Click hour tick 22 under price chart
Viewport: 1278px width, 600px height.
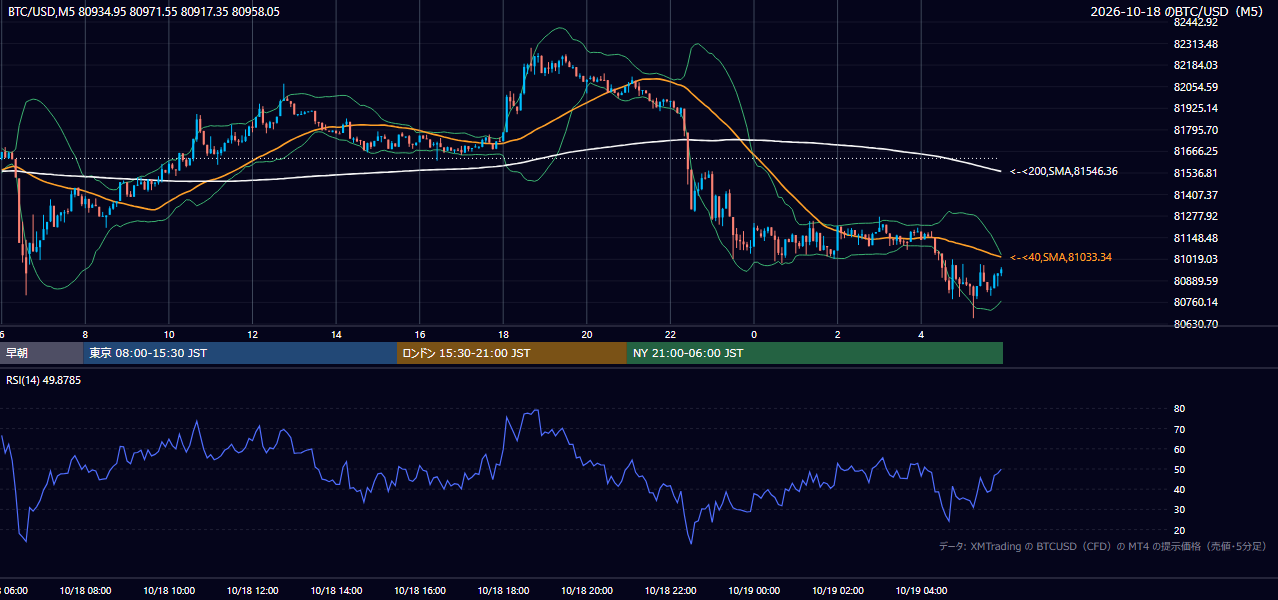click(671, 335)
